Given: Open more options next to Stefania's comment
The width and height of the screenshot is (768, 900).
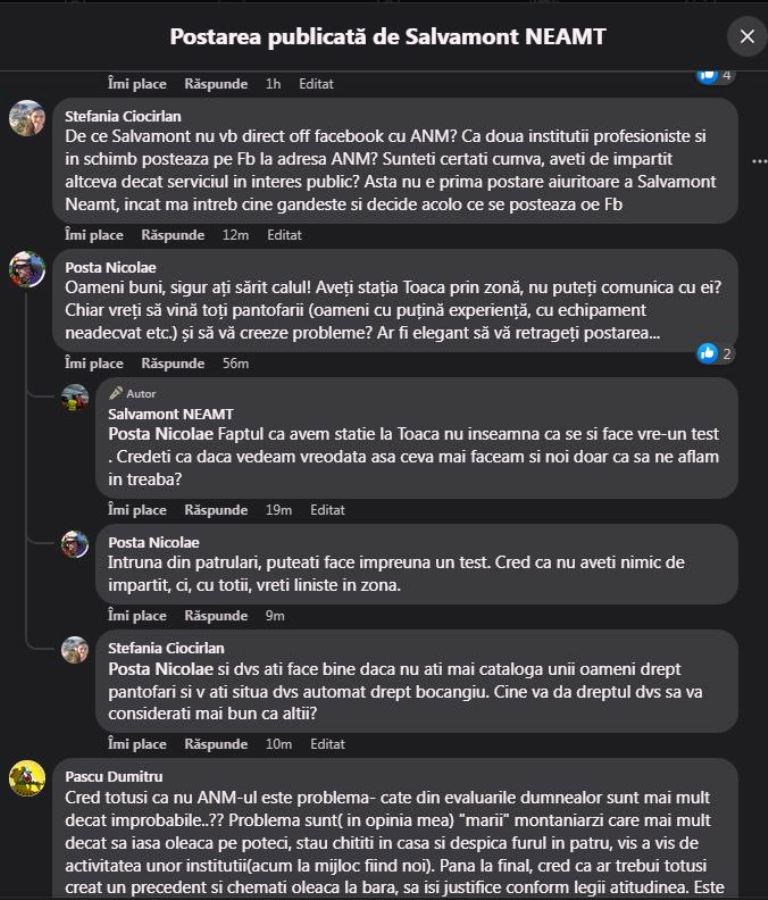Looking at the screenshot, I should coord(758,161).
